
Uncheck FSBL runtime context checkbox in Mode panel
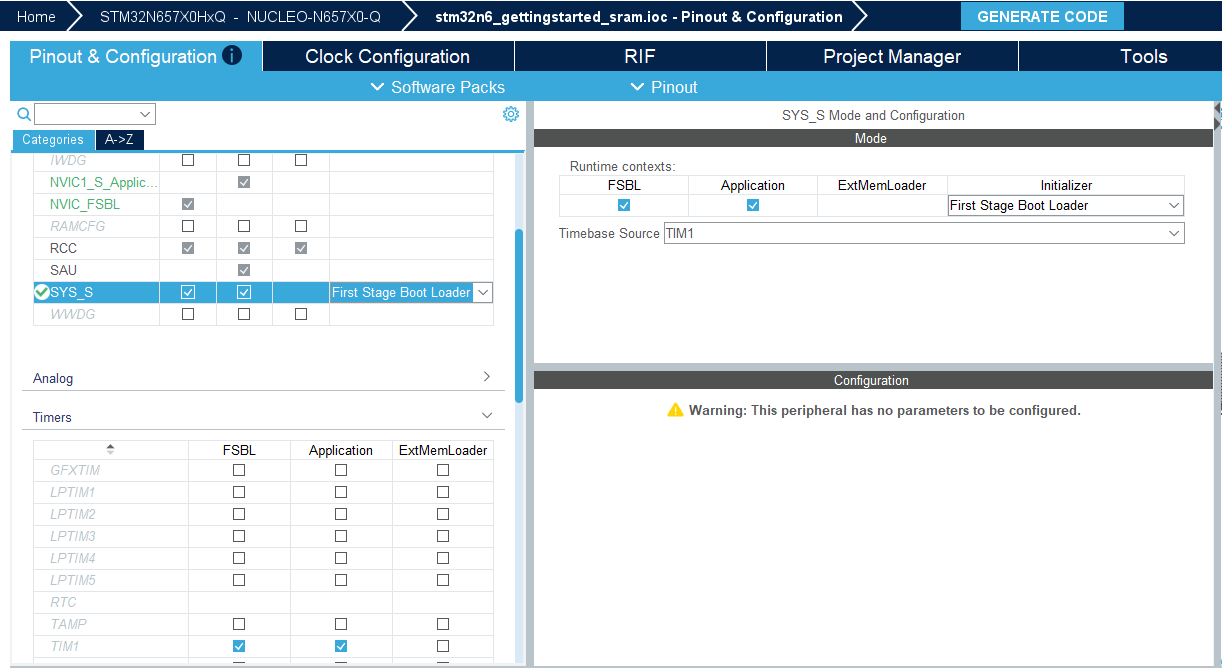pos(624,205)
